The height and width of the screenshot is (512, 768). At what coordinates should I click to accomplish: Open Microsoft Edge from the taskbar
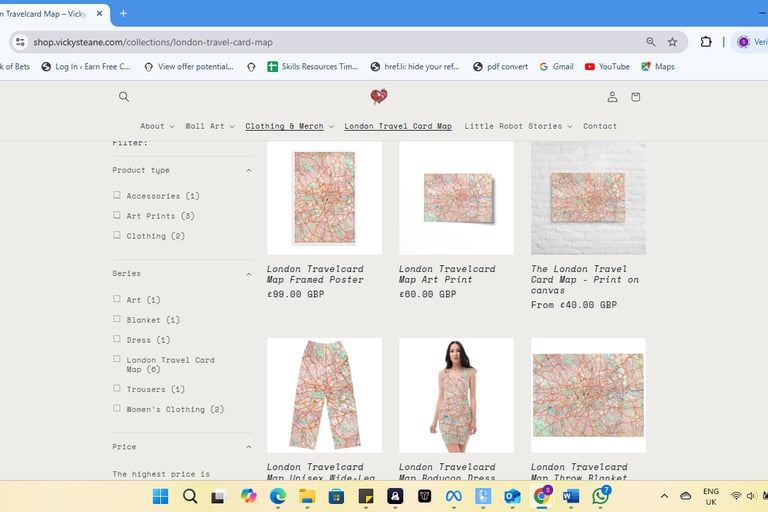[x=278, y=496]
